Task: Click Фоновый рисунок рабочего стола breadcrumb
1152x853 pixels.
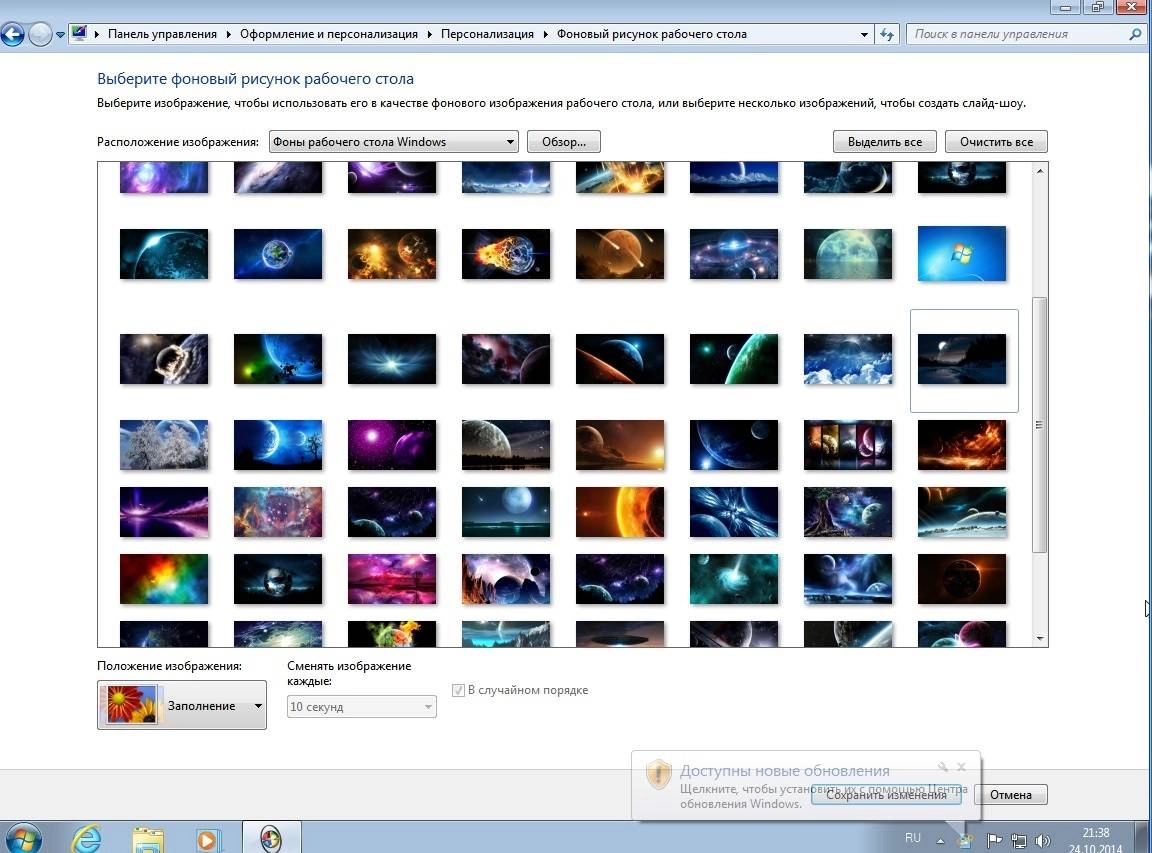Action: coord(652,34)
